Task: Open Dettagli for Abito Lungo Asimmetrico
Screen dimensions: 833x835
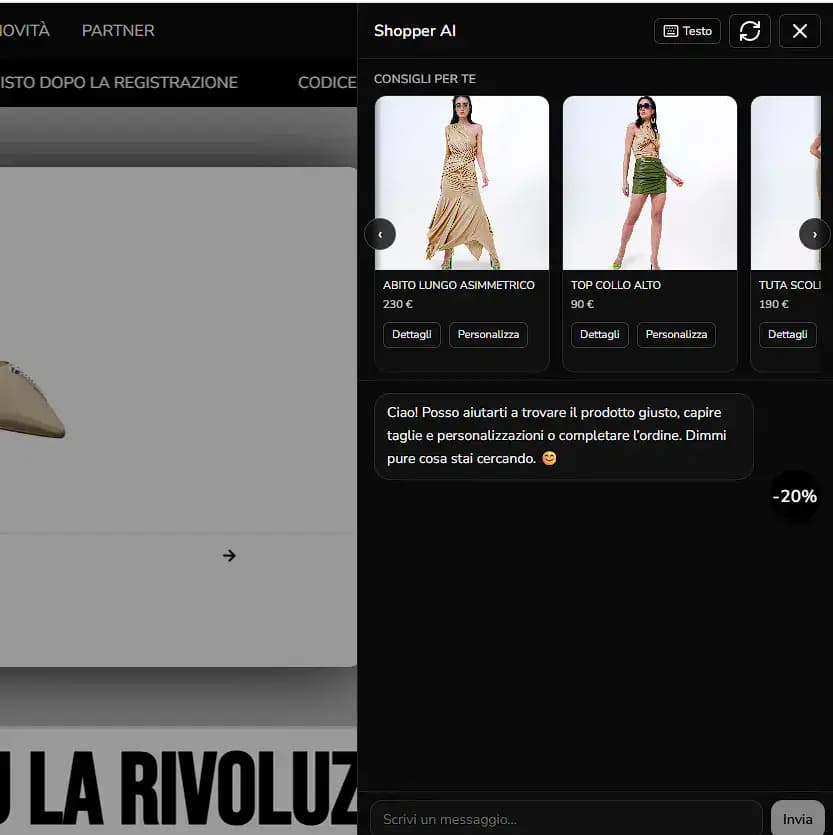Action: click(411, 334)
